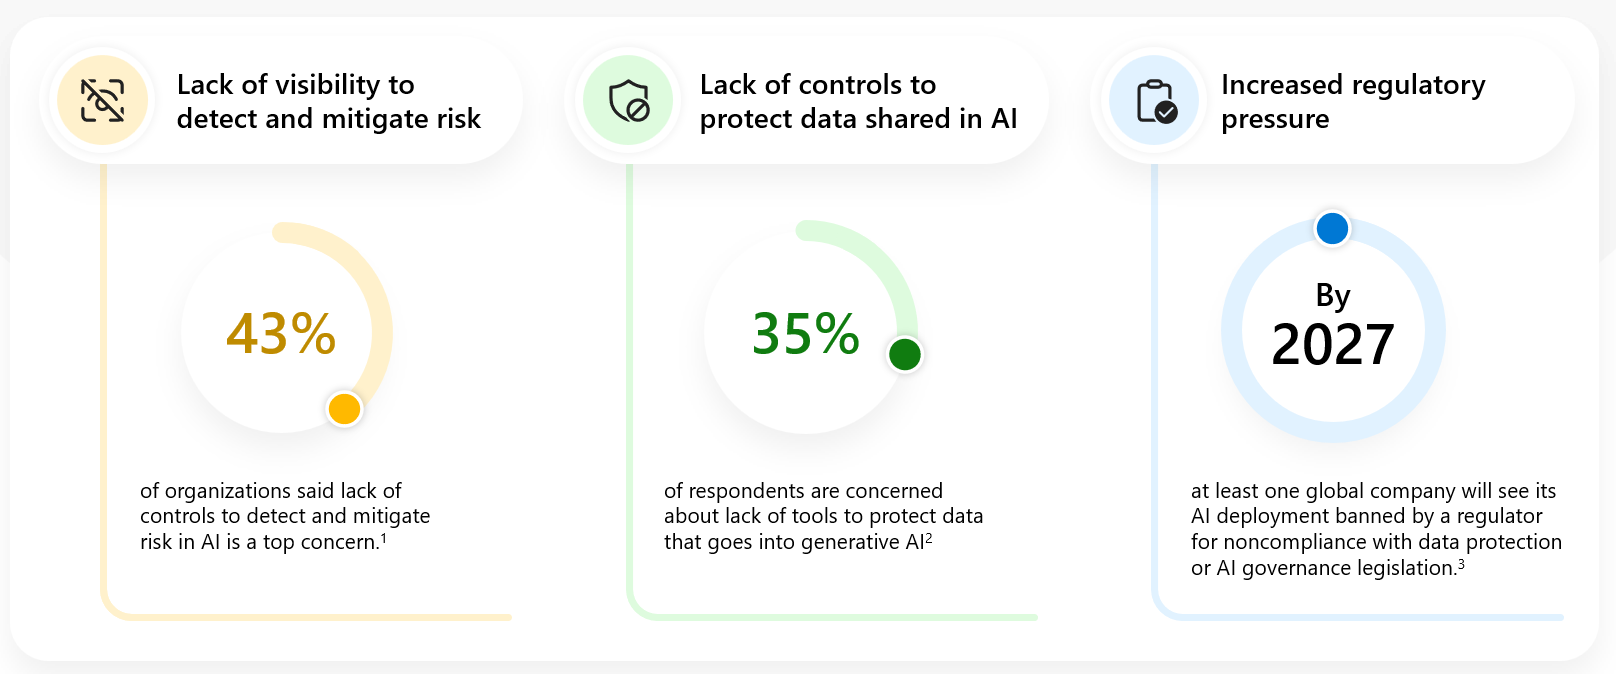Open footnote 3 after 'governance legislation'
This screenshot has width=1616, height=674.
[x=1461, y=564]
